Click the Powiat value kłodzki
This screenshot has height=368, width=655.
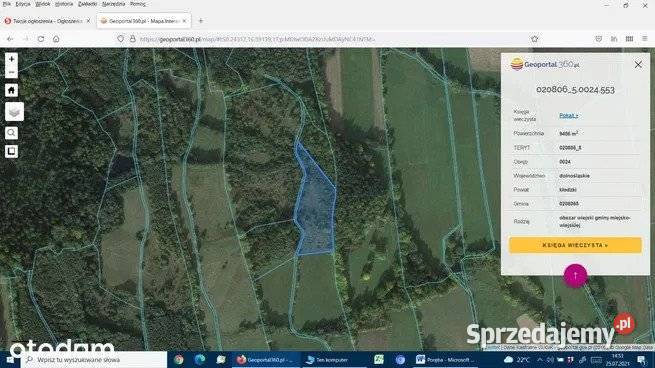(568, 190)
